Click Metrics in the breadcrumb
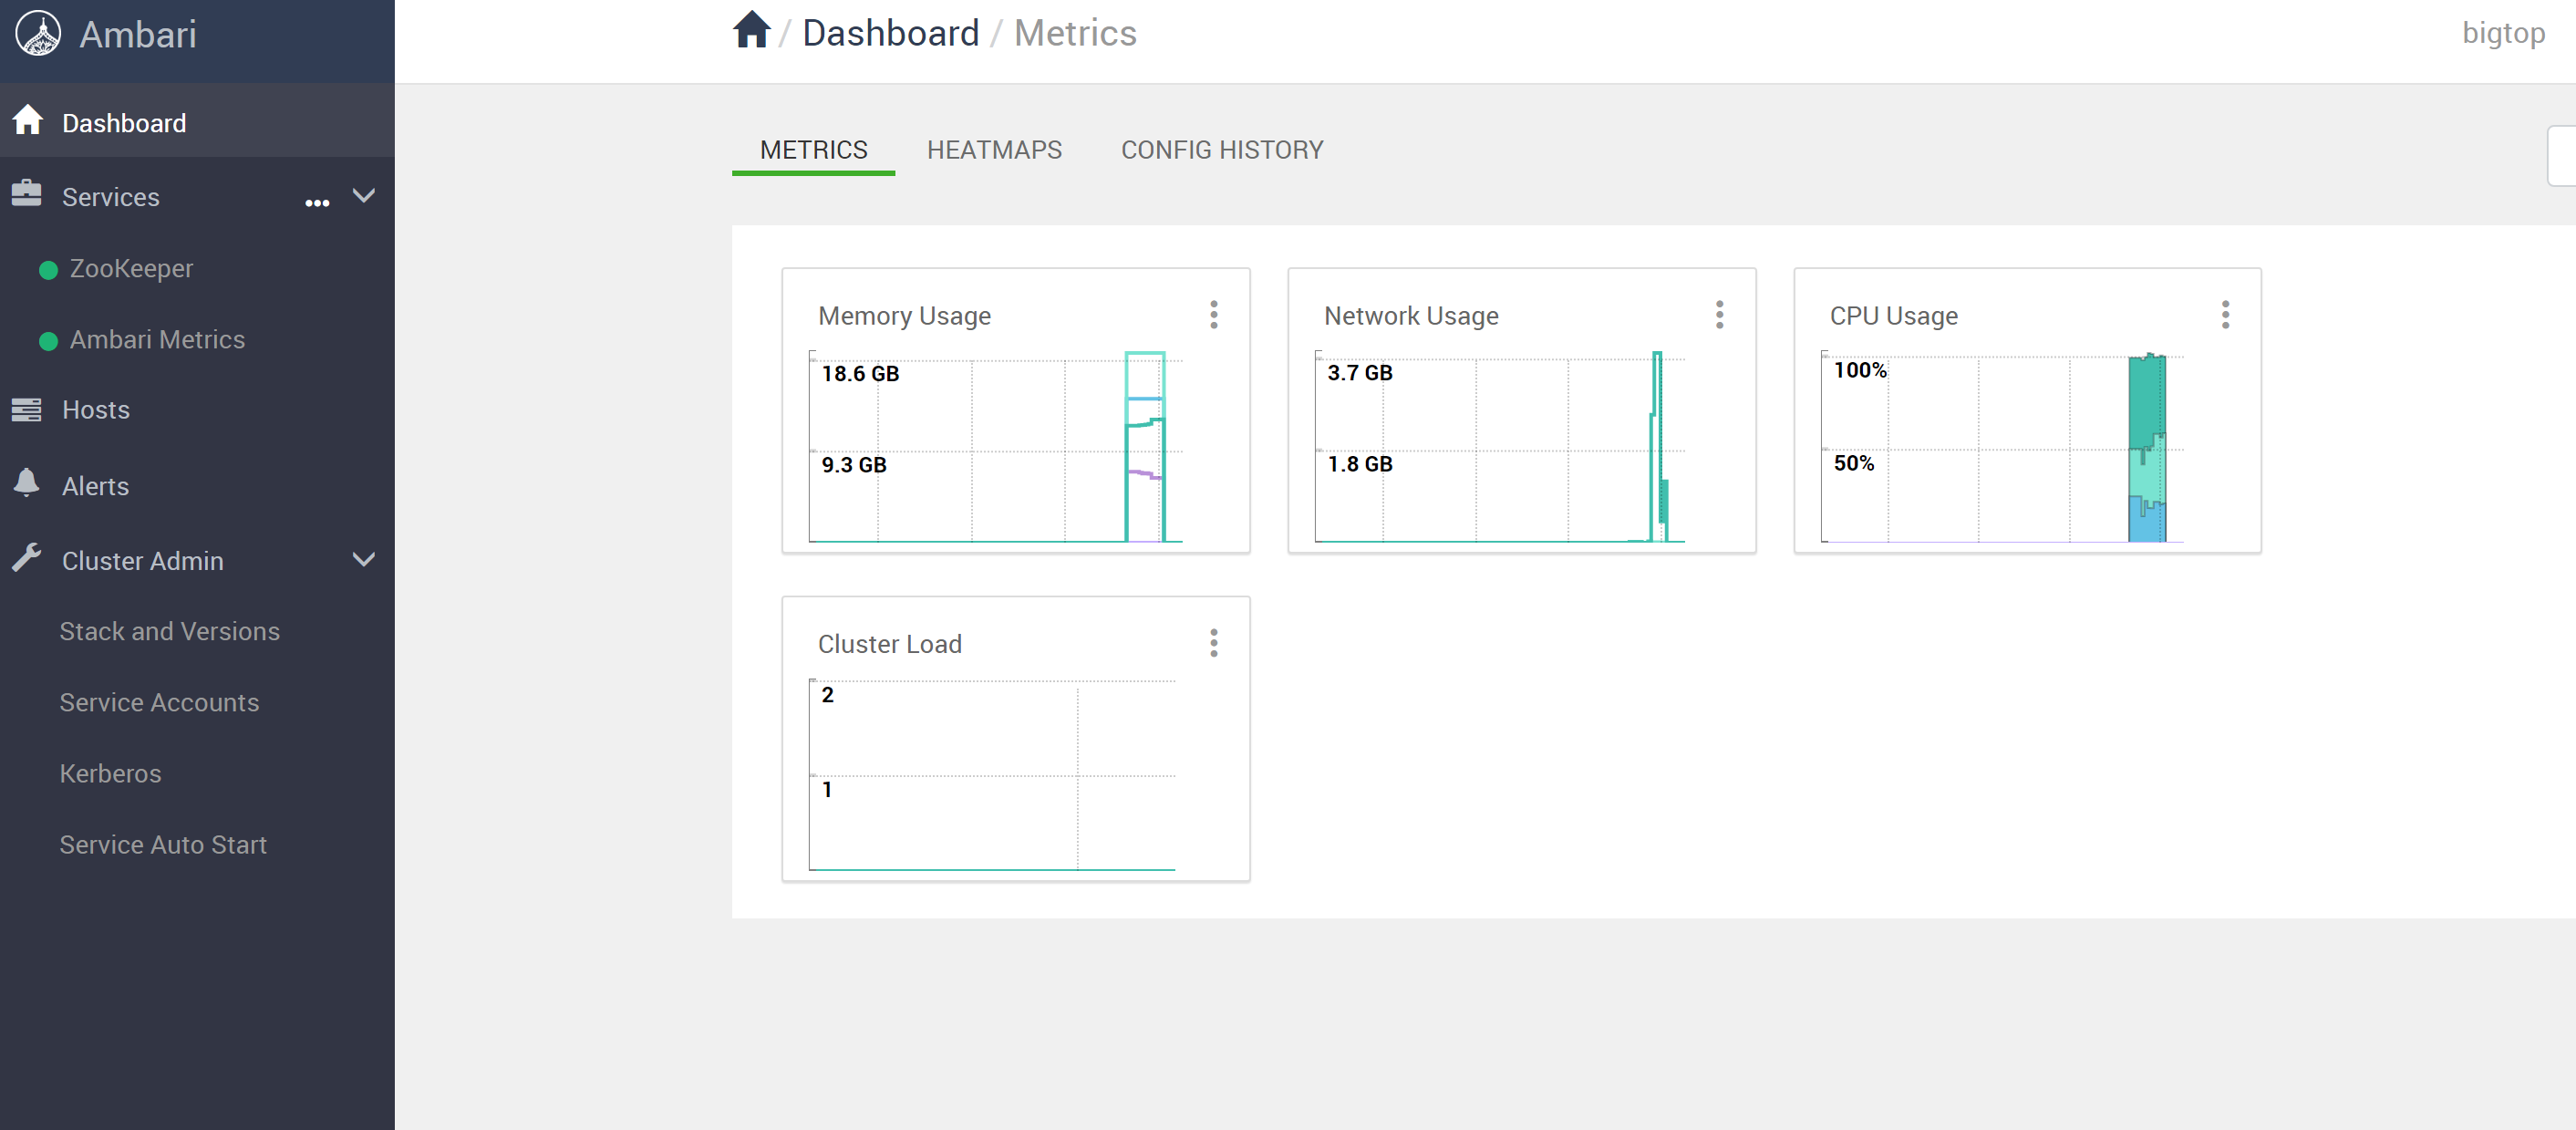The width and height of the screenshot is (2576, 1130). point(1075,33)
